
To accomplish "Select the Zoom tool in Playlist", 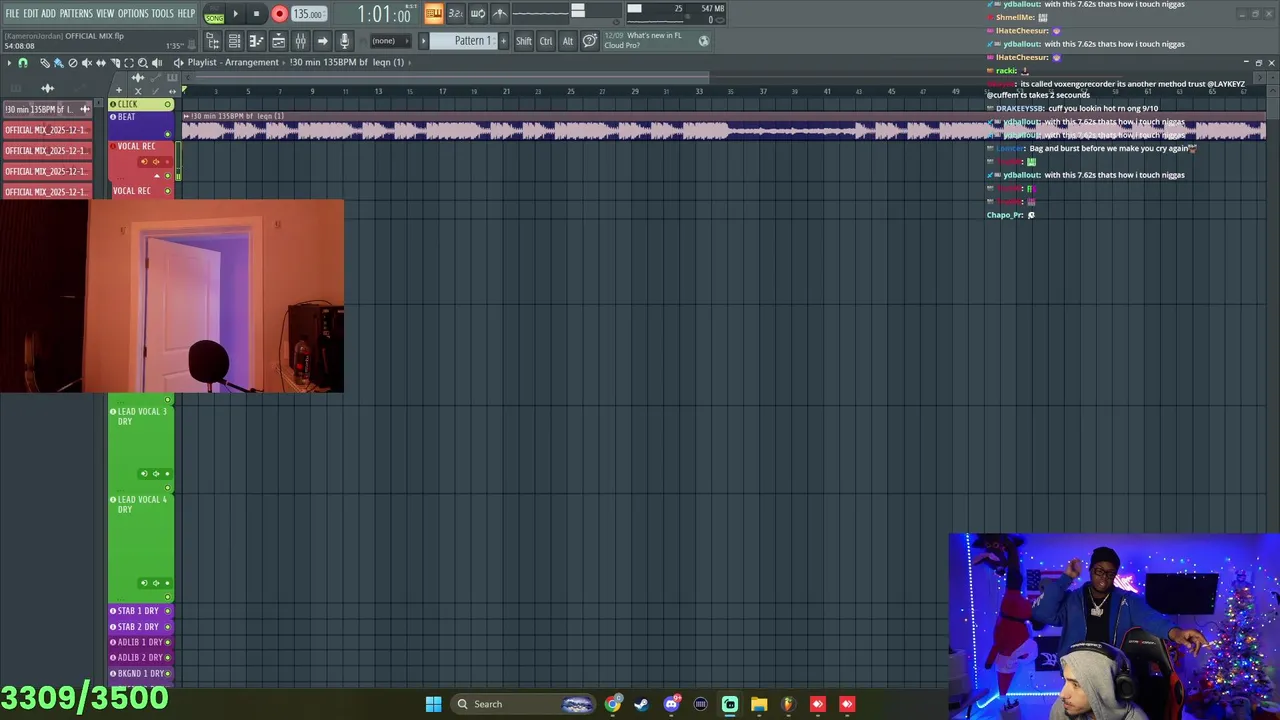I will tap(143, 62).
